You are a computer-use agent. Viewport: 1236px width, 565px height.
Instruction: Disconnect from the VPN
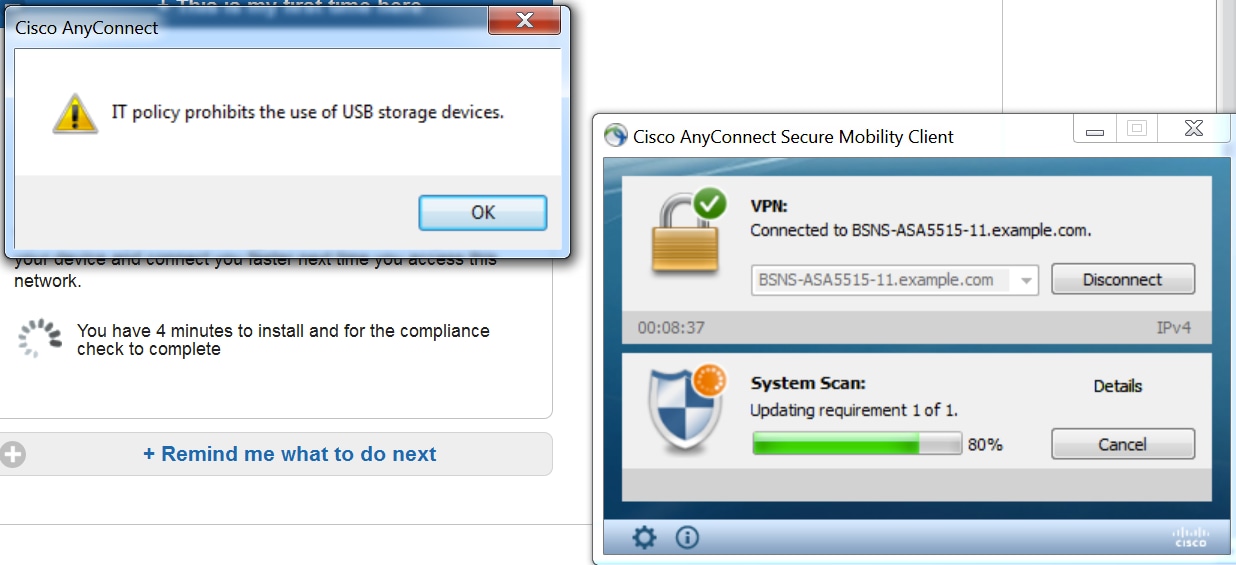[1123, 280]
